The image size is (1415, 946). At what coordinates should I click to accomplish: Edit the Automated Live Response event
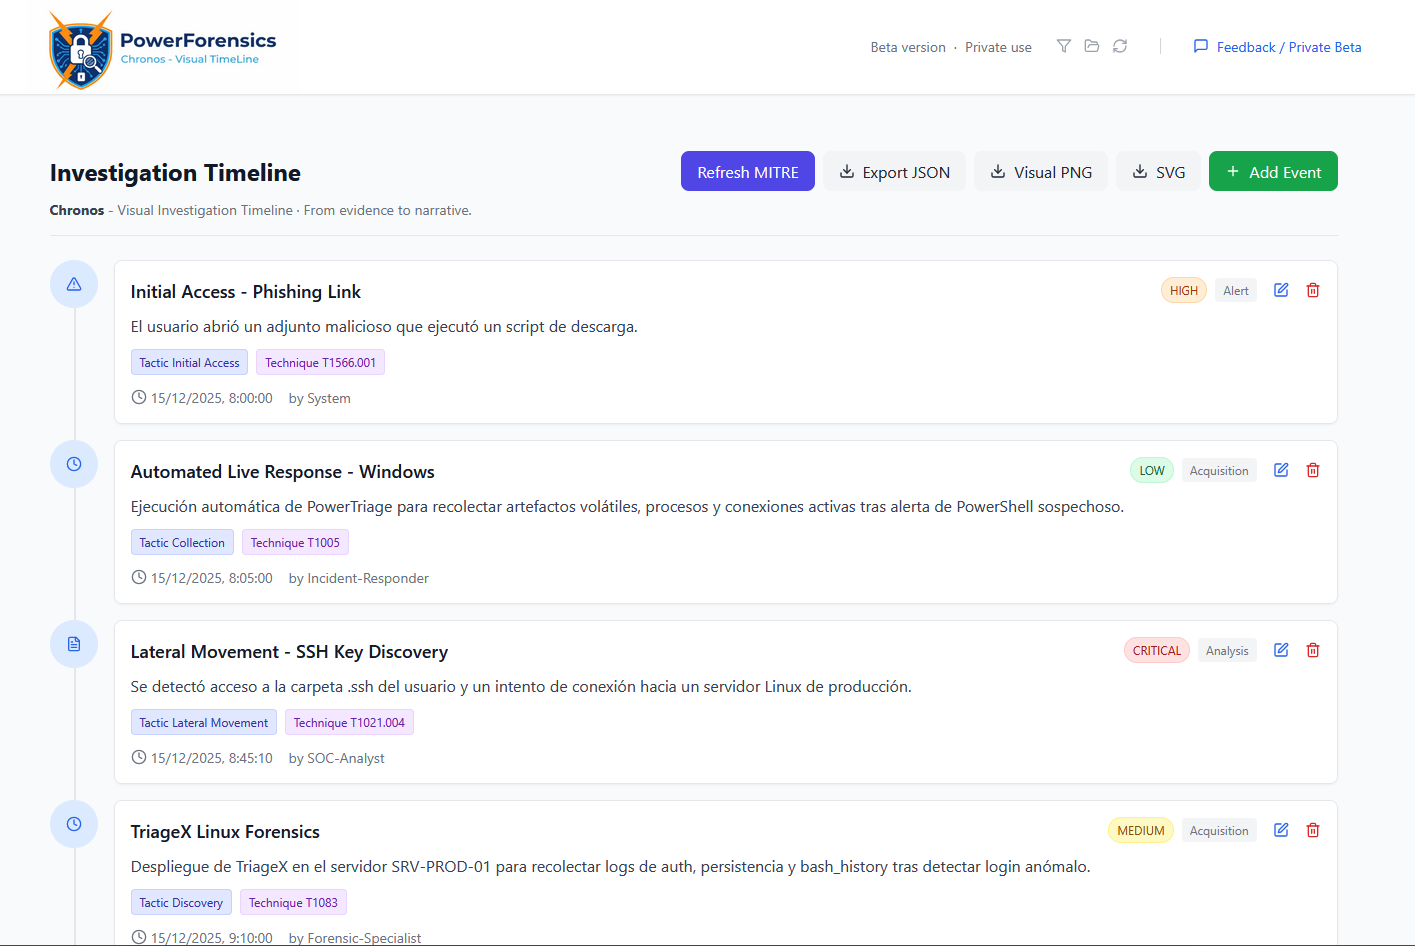(x=1281, y=470)
